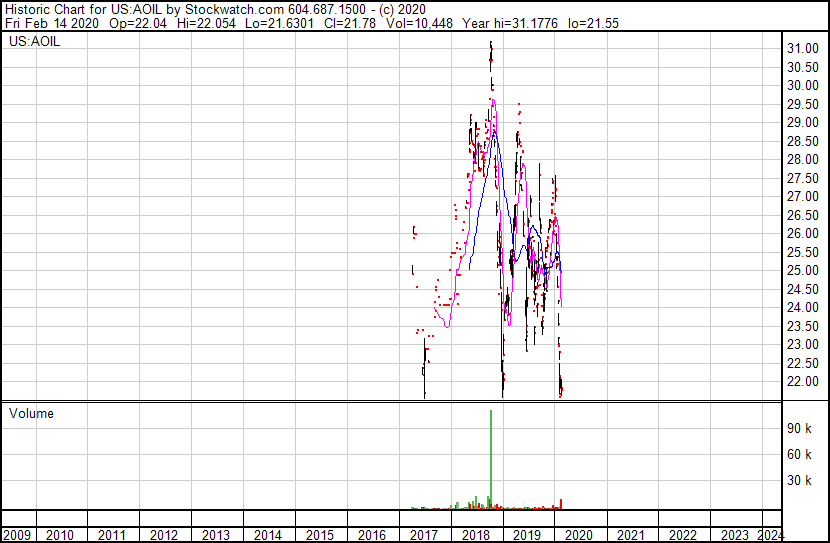This screenshot has height=543, width=830.
Task: Click the 2018 year label on time axis
Action: click(475, 535)
